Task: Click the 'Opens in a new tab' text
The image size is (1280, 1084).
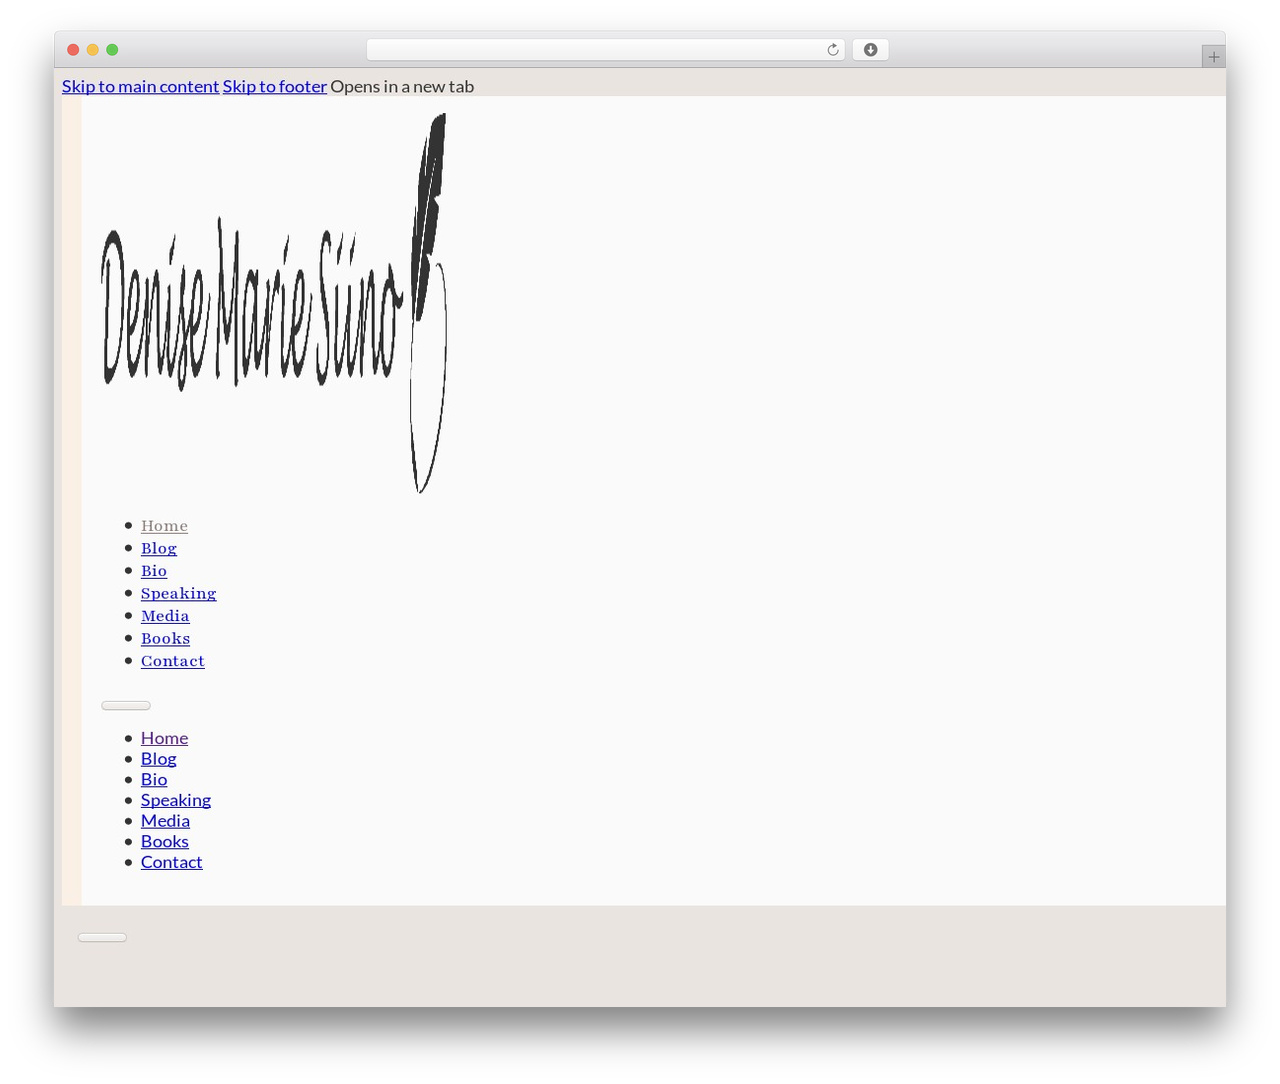Action: [x=402, y=87]
